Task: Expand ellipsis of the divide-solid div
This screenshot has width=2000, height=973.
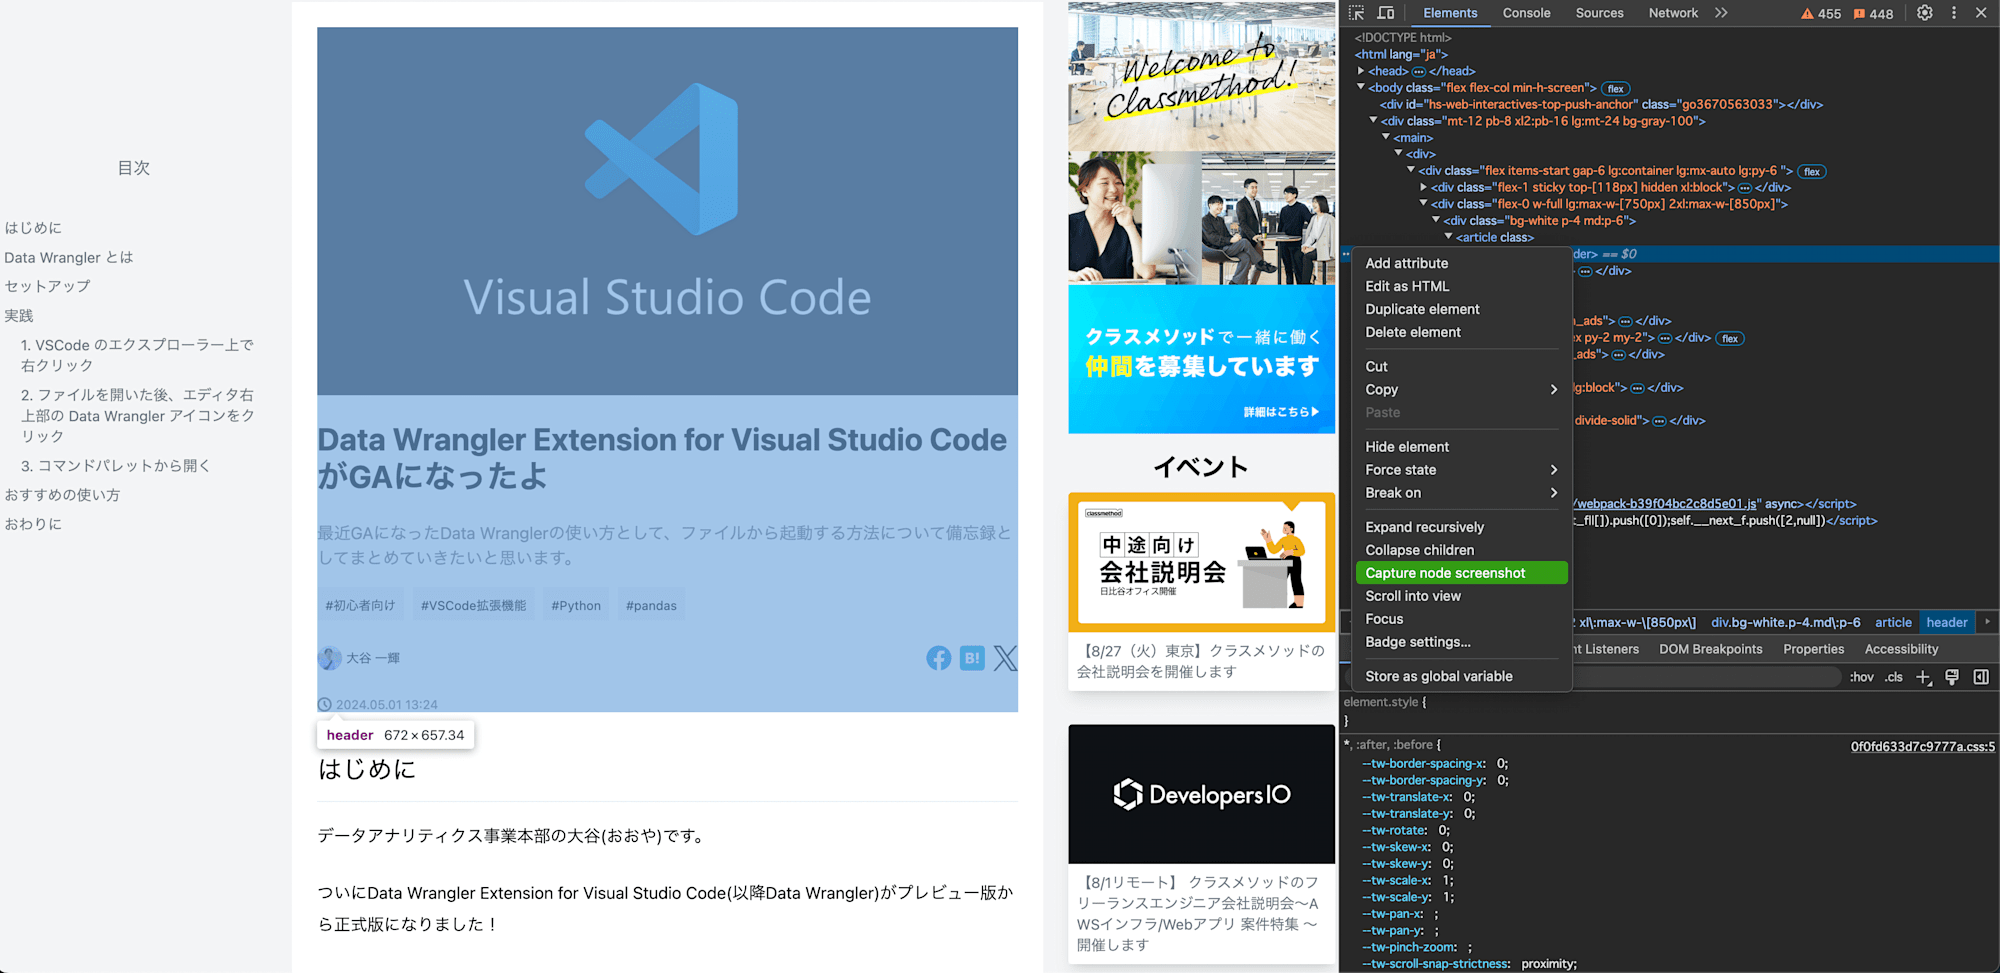Action: (x=1659, y=421)
